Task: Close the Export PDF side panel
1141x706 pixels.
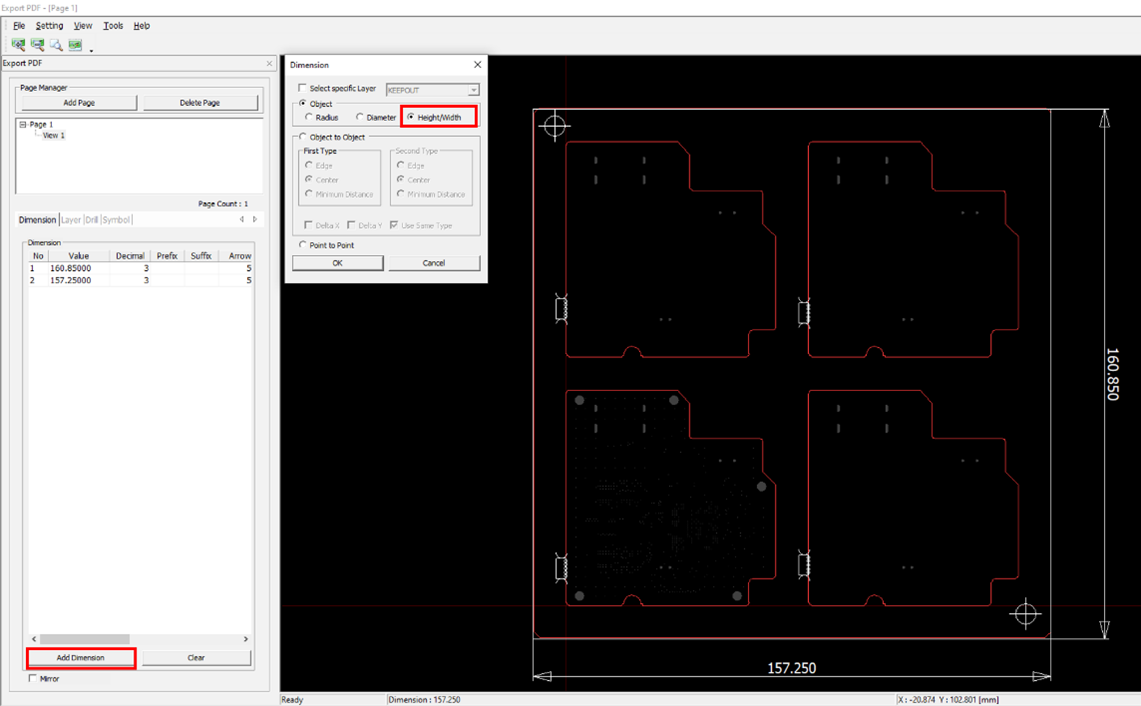Action: (269, 64)
